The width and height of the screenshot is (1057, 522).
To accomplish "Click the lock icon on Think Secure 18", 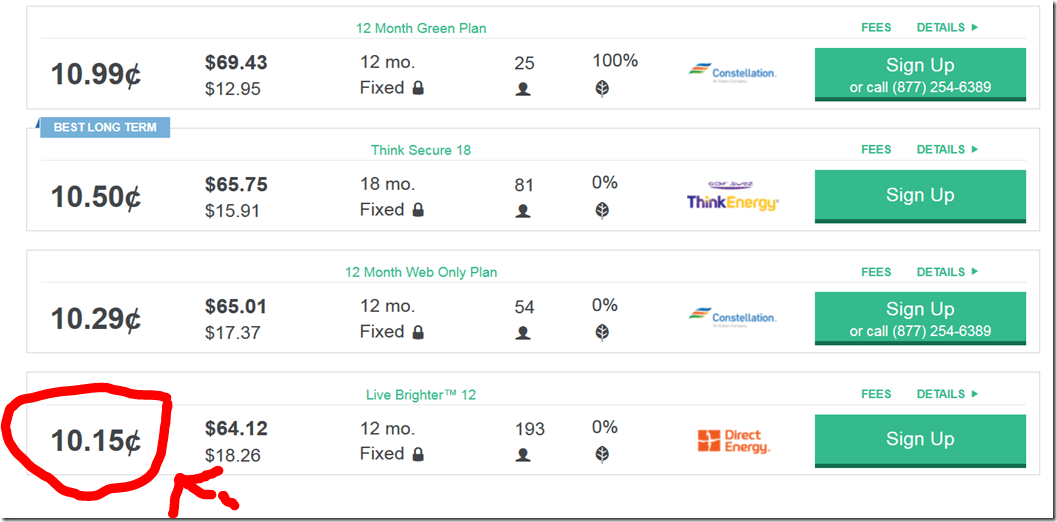I will [x=418, y=210].
